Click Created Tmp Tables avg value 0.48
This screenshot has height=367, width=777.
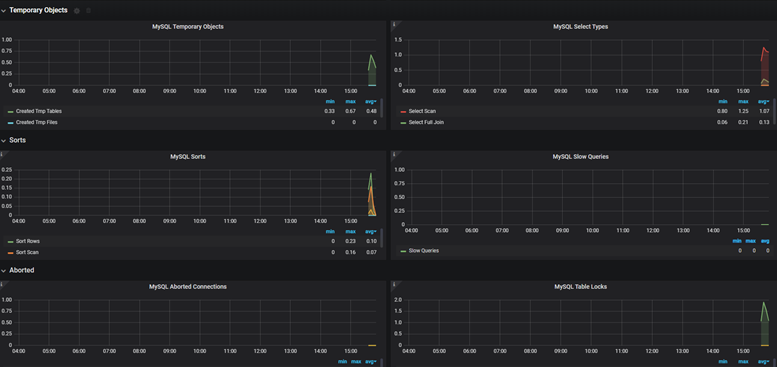[x=371, y=111]
